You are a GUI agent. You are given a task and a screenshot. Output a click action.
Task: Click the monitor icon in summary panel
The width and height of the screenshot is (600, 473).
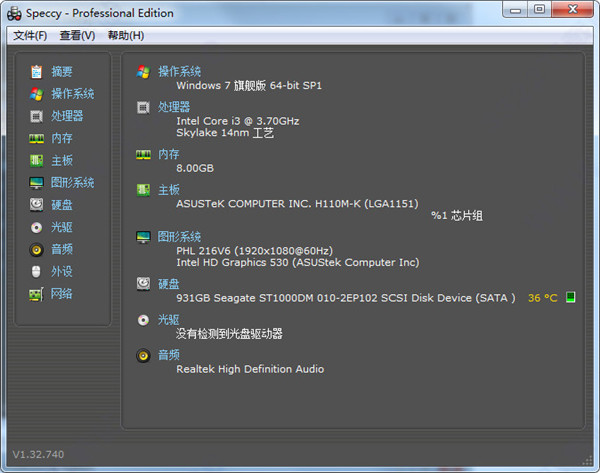coord(143,237)
